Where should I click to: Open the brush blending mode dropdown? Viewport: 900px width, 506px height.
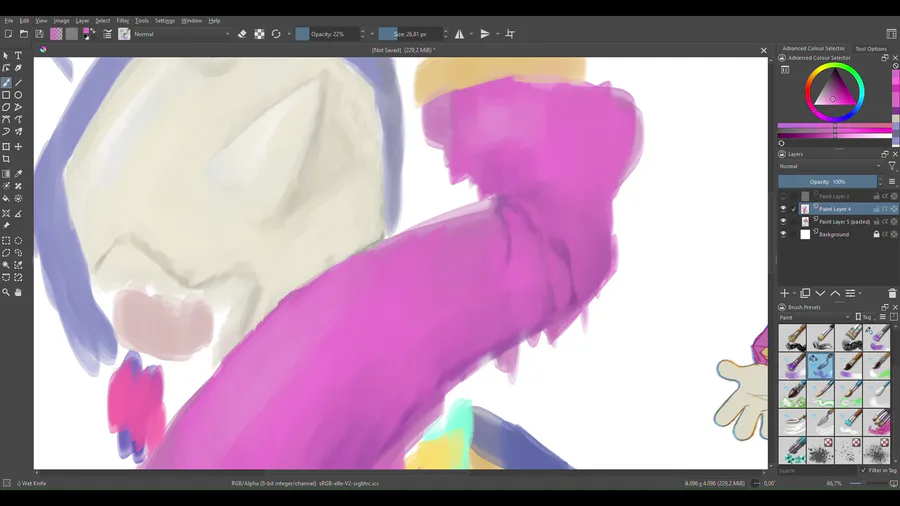(x=181, y=34)
